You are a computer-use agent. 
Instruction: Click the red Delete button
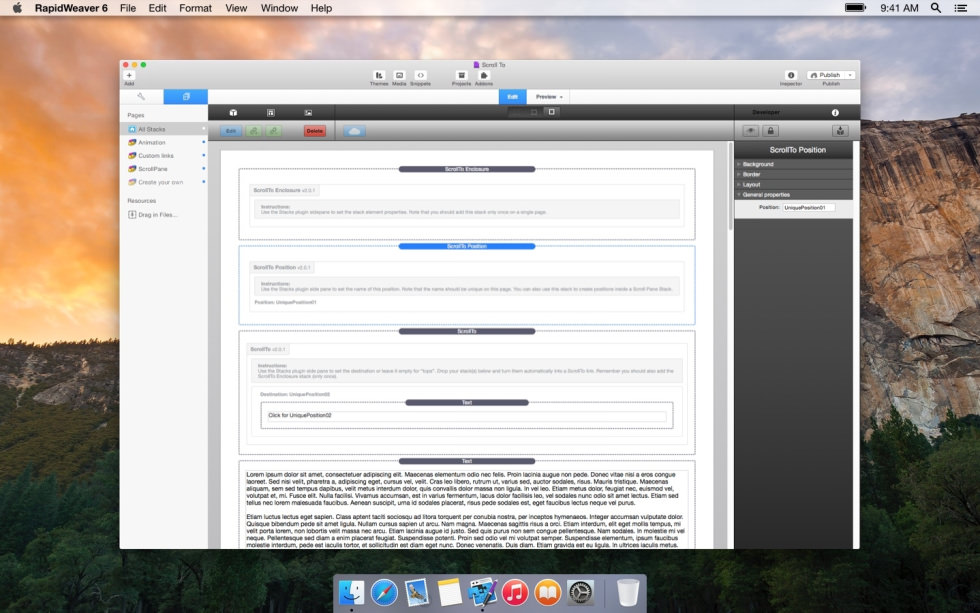click(314, 131)
